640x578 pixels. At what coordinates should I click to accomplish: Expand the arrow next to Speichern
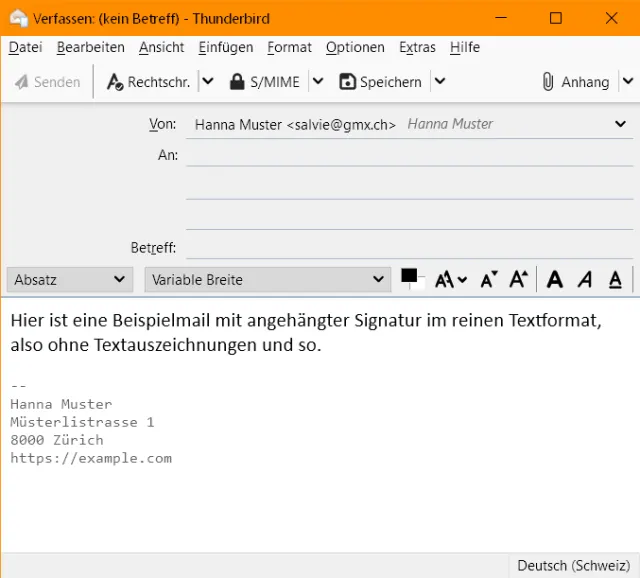click(440, 82)
